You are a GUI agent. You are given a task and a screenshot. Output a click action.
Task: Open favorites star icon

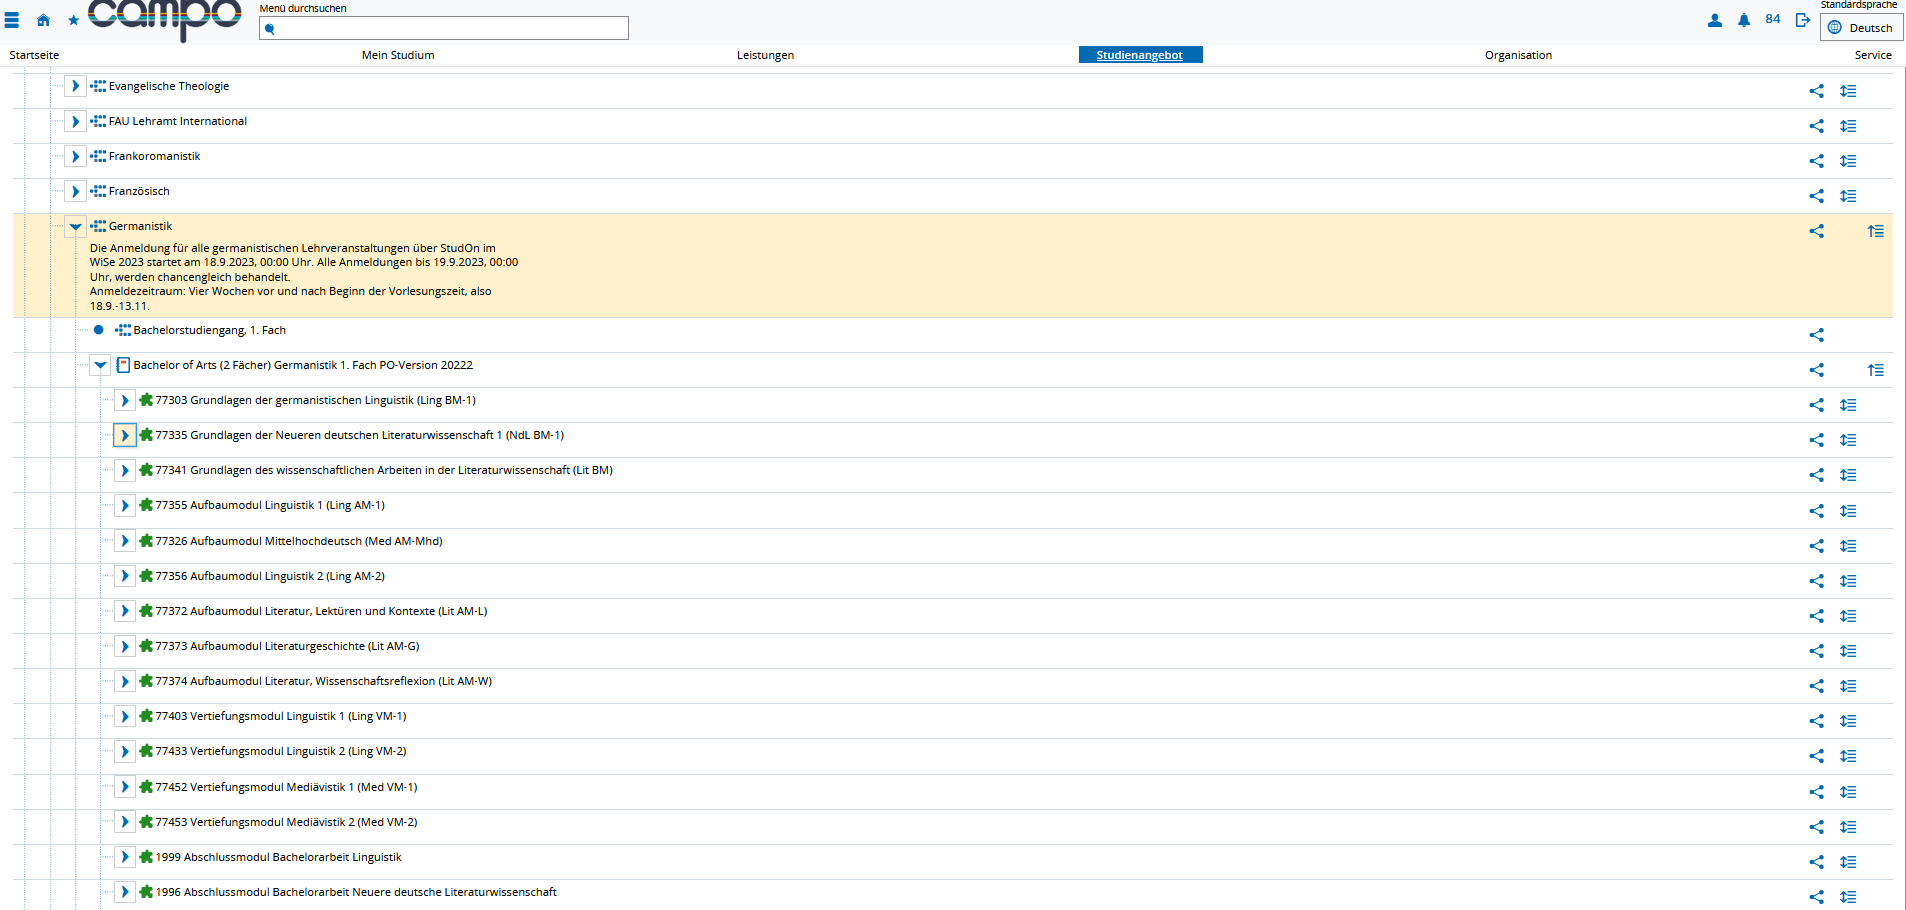(x=73, y=20)
